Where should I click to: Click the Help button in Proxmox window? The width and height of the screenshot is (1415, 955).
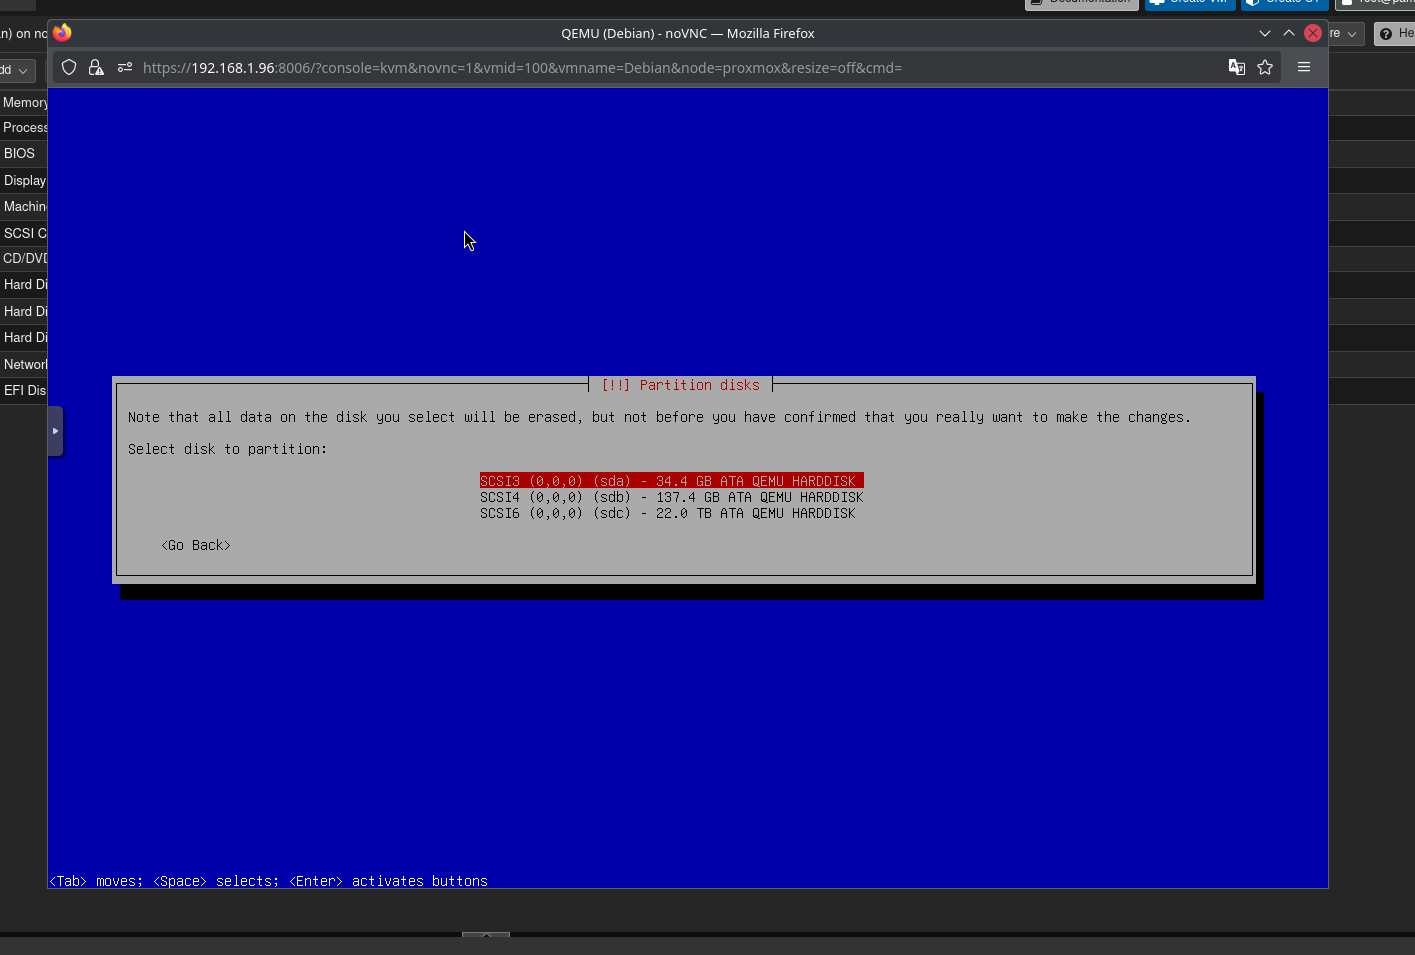pos(1396,33)
